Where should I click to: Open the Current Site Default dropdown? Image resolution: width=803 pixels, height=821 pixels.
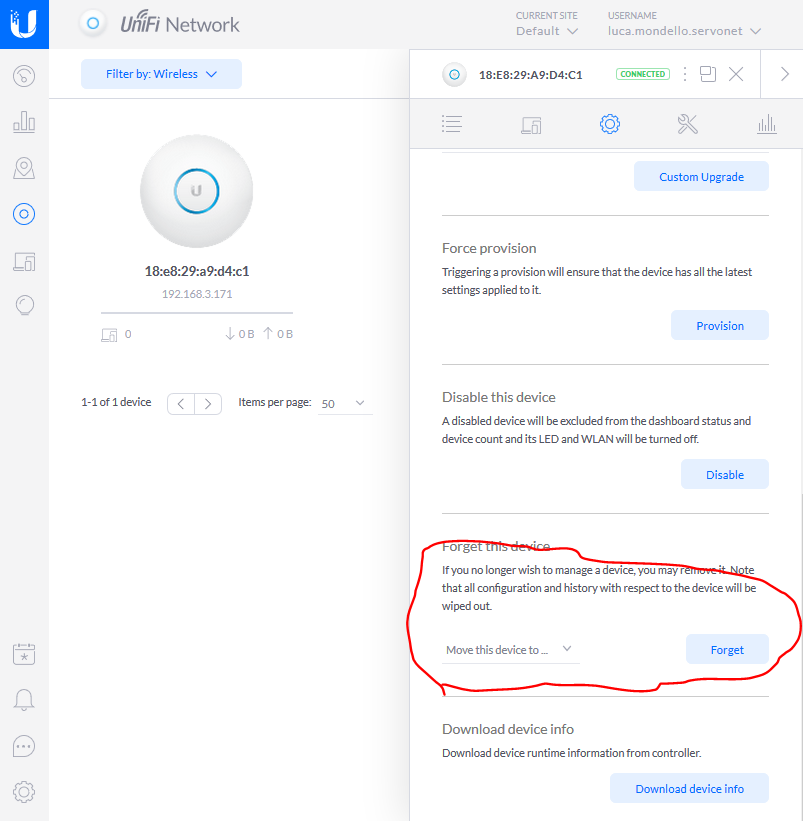pyautogui.click(x=547, y=31)
